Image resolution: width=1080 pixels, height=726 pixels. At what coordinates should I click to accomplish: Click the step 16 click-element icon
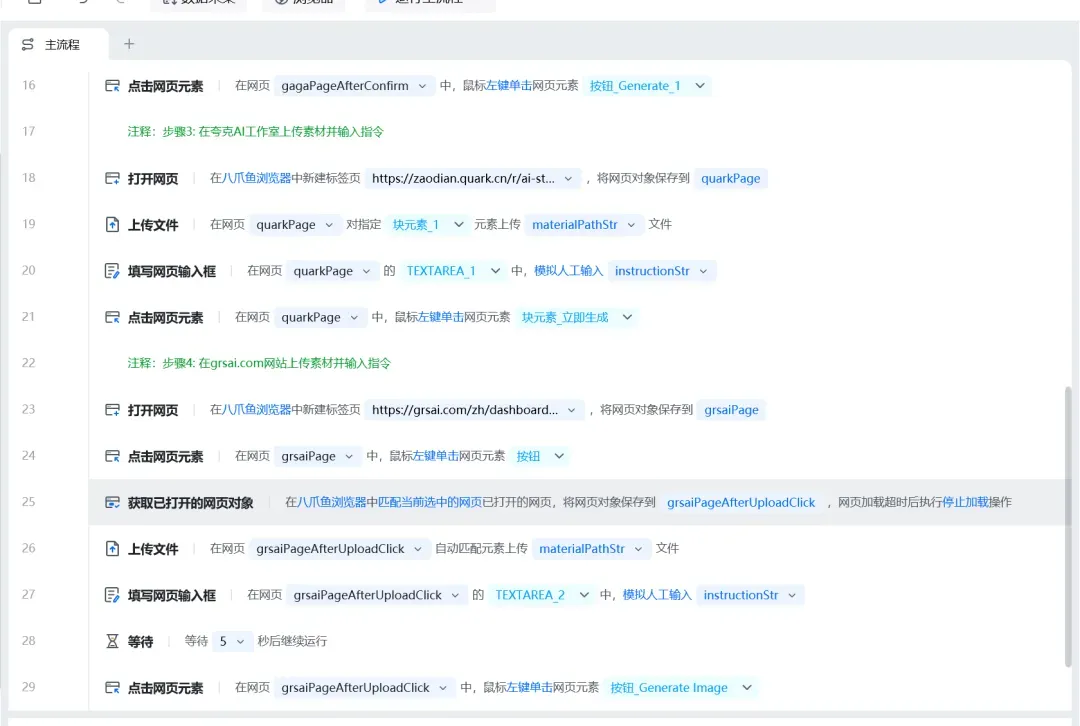[112, 86]
